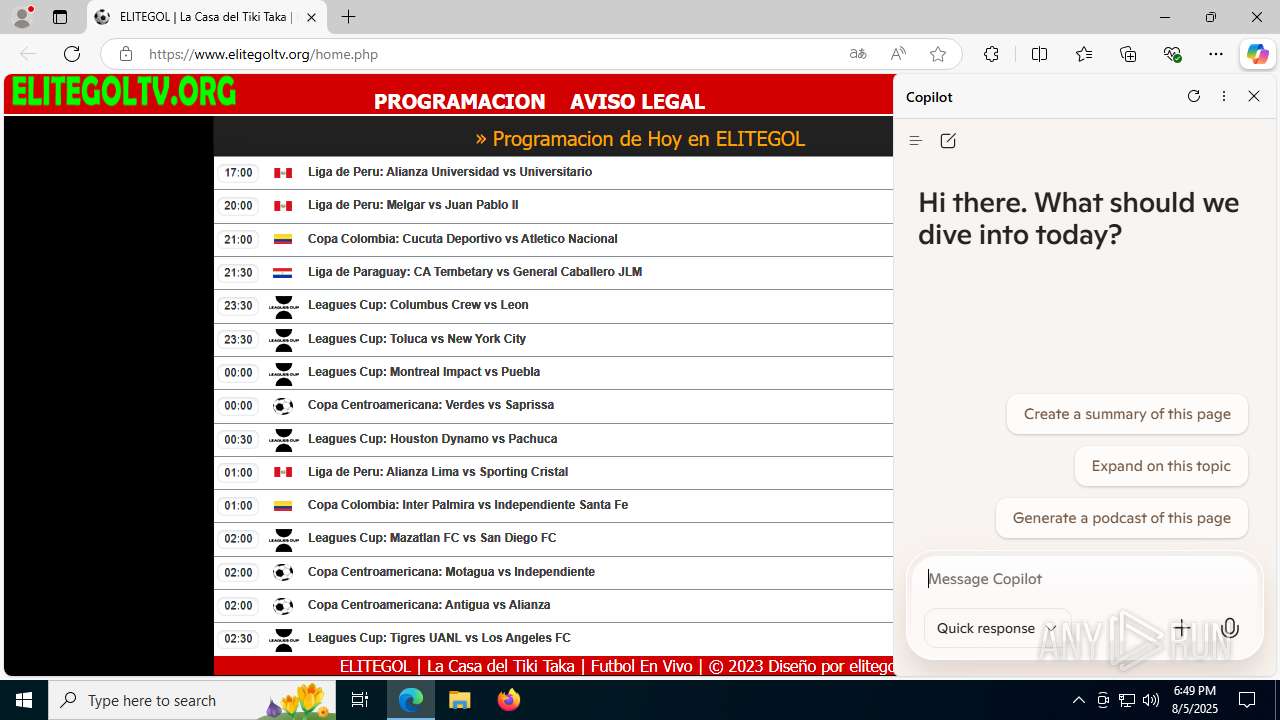Viewport: 1280px width, 720px height.
Task: Open a new browser tab
Action: pos(348,17)
